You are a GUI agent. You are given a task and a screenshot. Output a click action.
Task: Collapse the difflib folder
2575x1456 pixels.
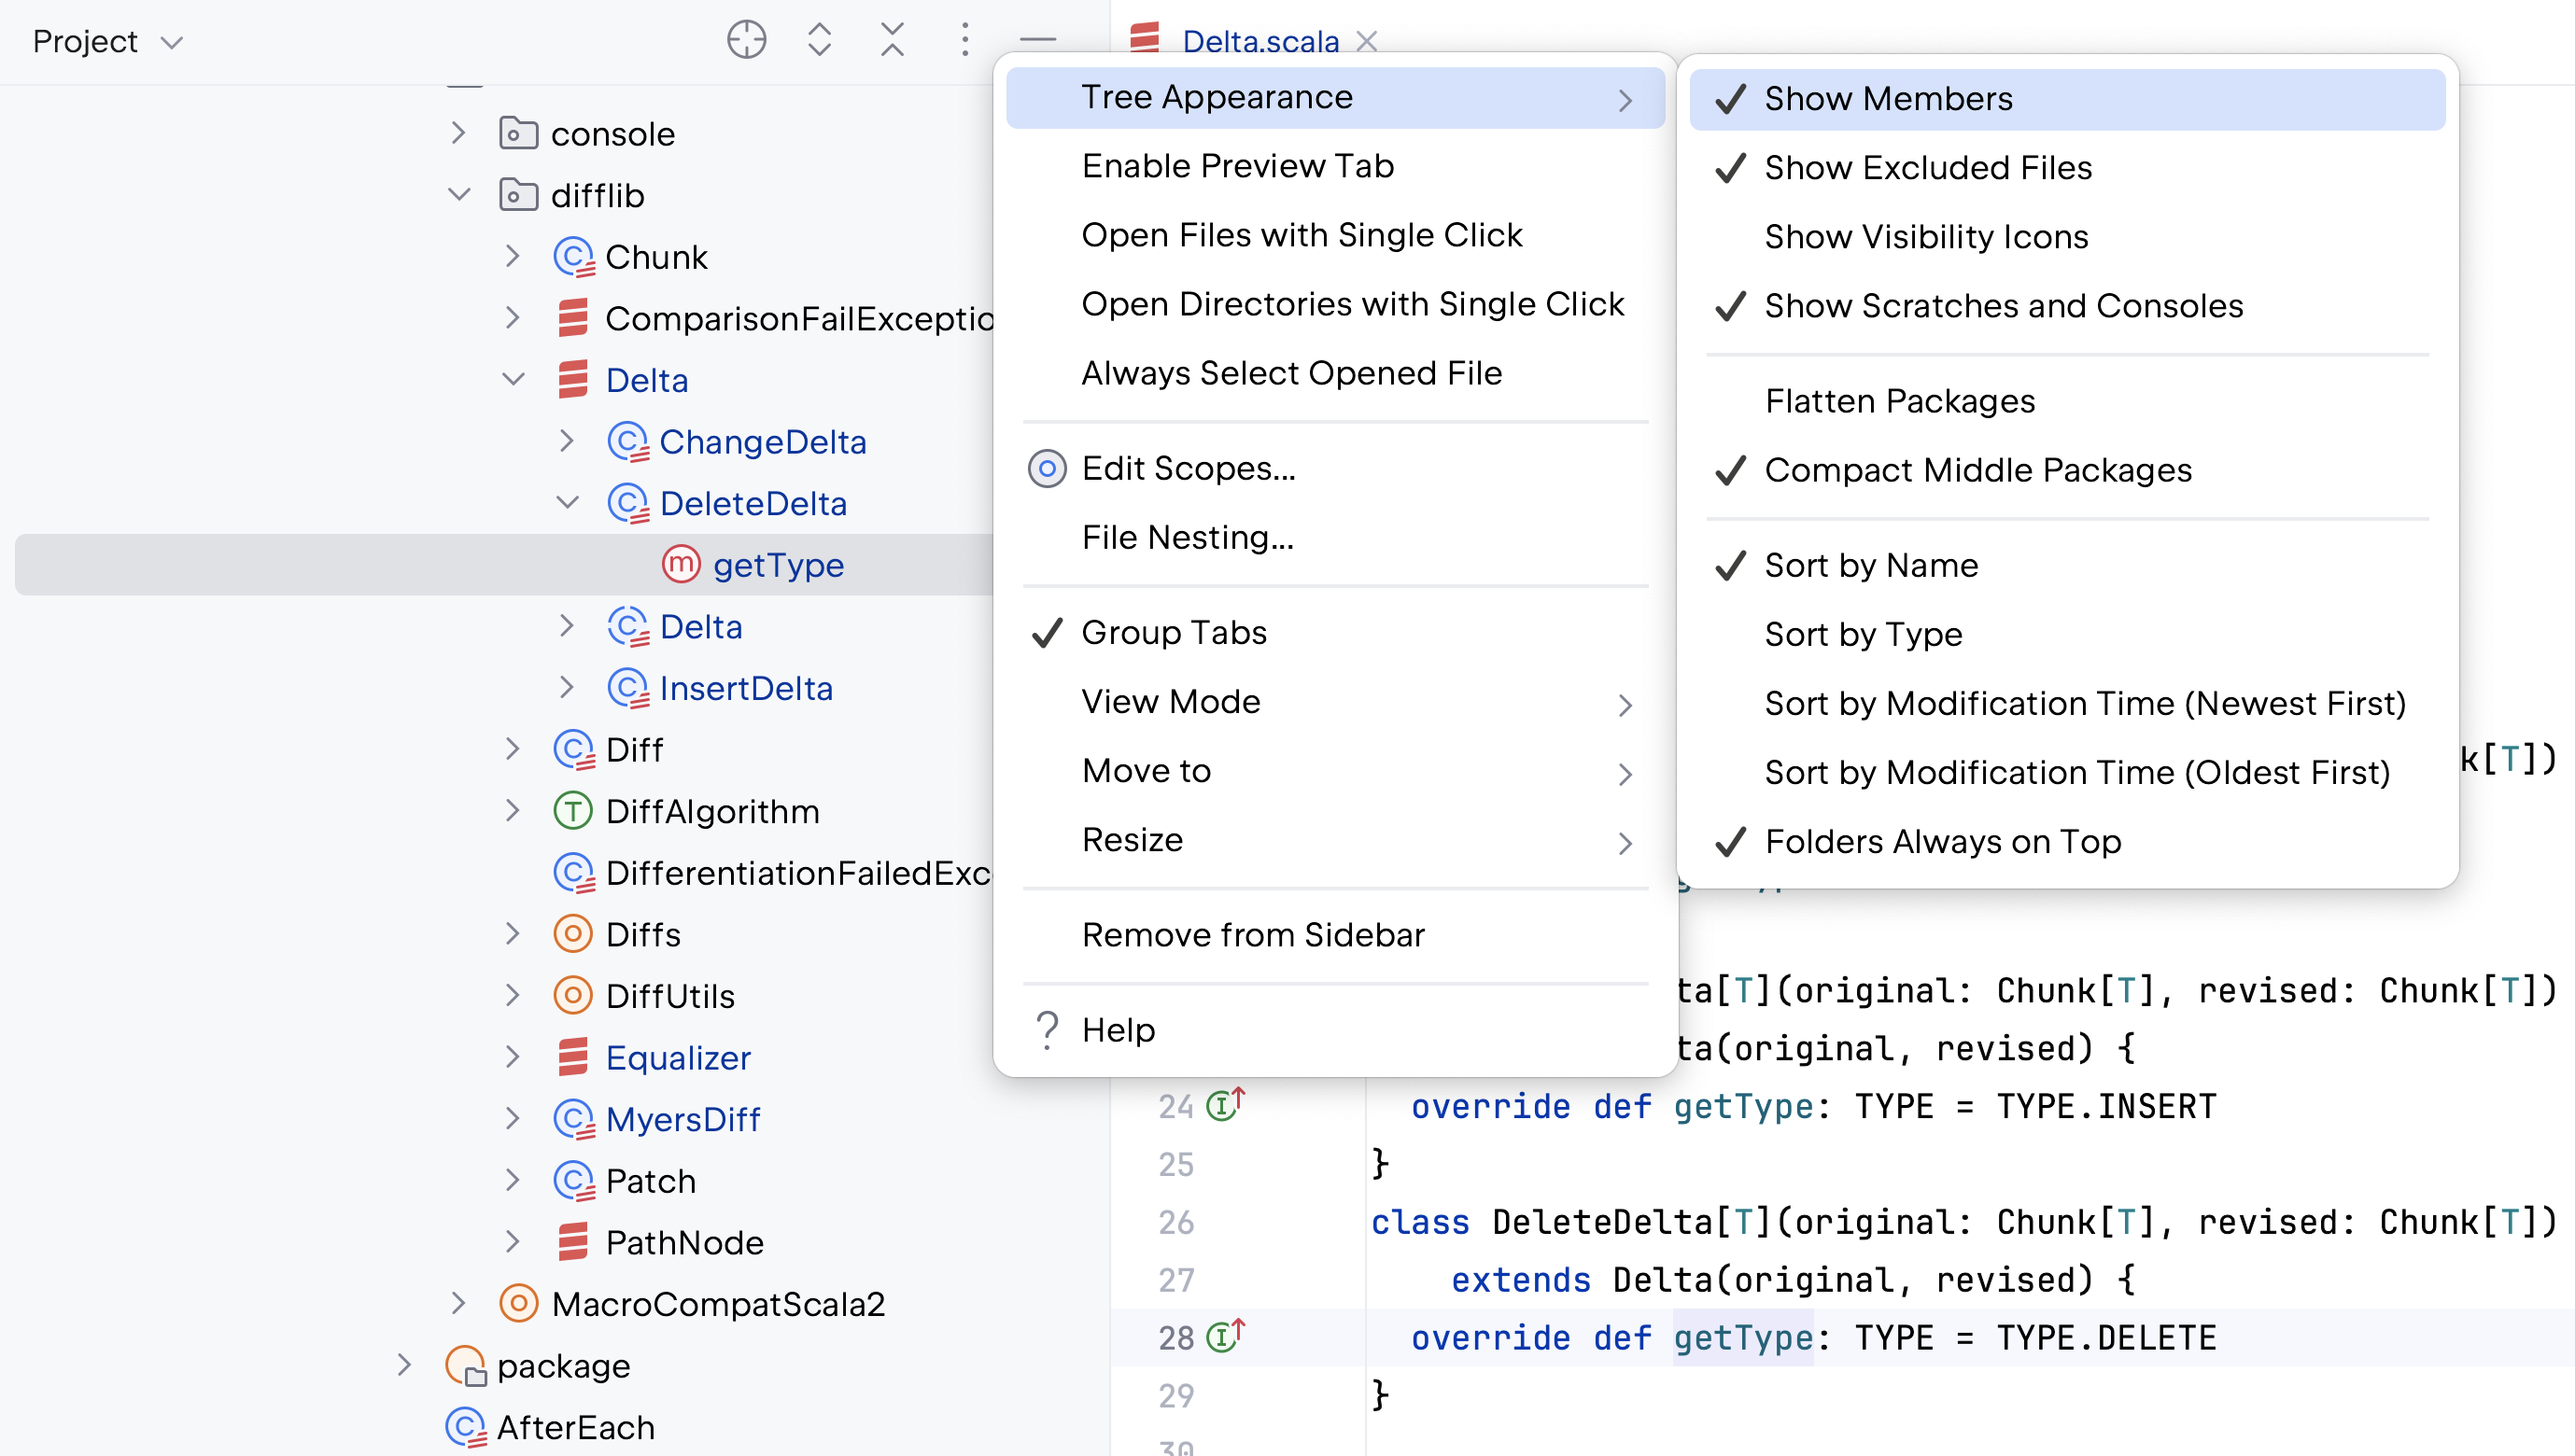(459, 194)
